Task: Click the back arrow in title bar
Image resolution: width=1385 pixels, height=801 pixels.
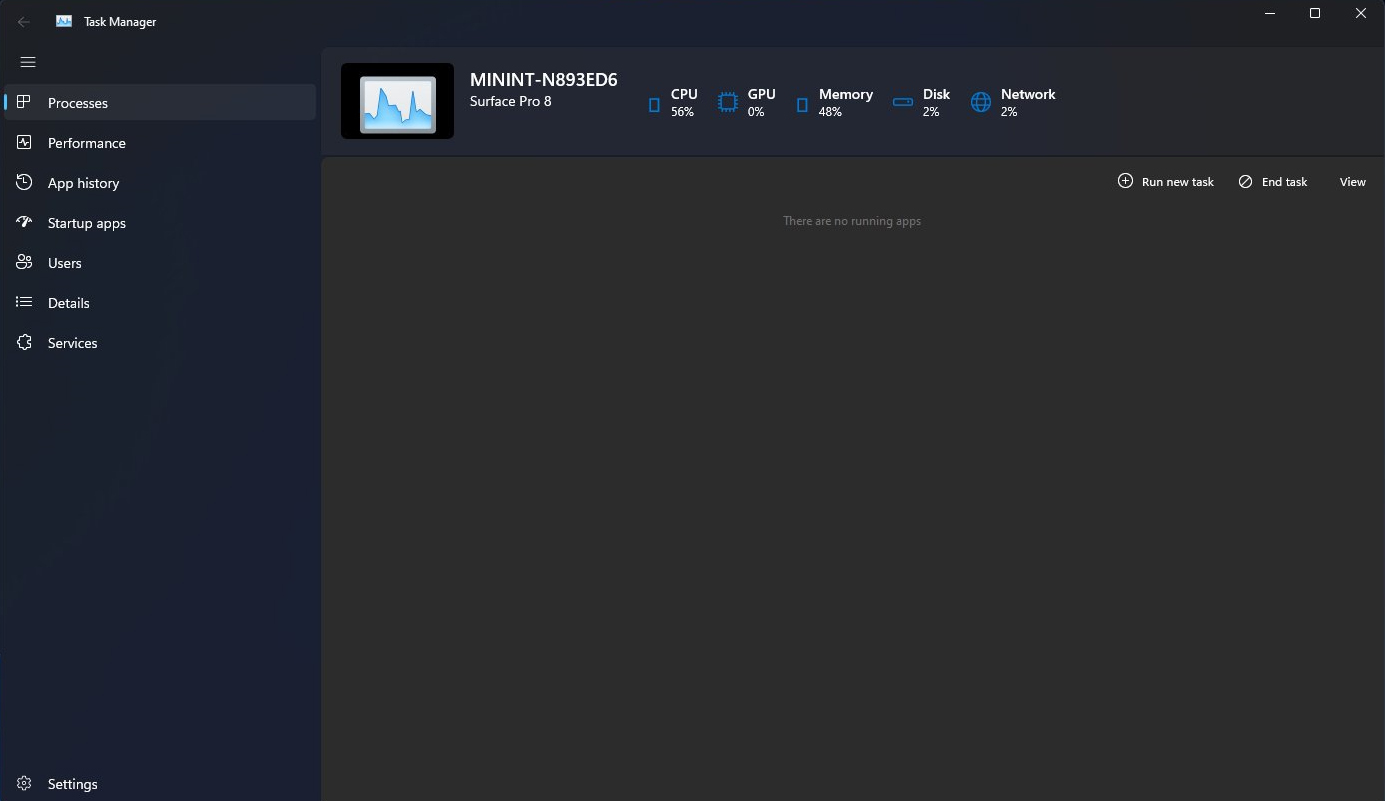Action: point(24,21)
